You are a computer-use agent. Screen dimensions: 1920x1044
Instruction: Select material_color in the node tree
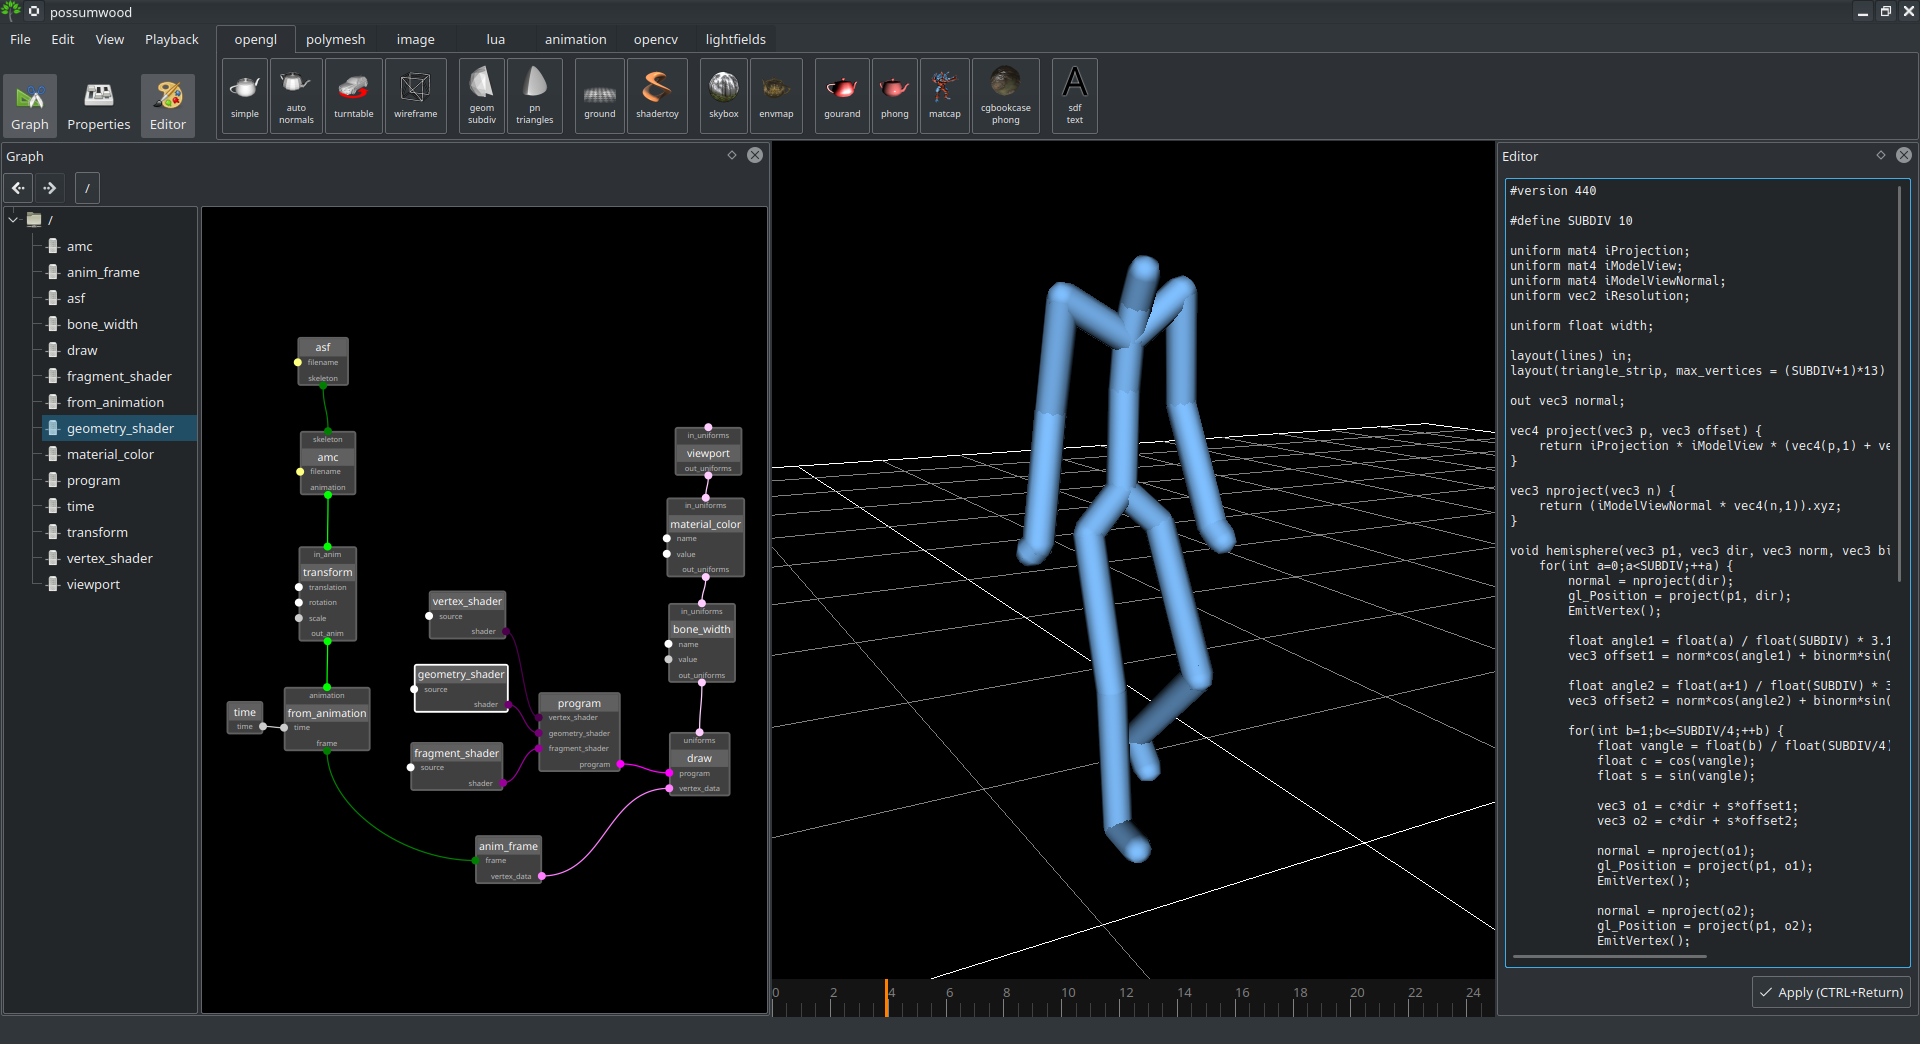[110, 454]
